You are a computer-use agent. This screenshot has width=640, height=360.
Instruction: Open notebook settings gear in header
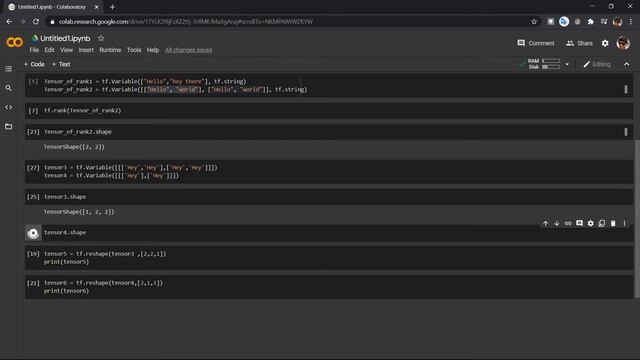pos(605,43)
